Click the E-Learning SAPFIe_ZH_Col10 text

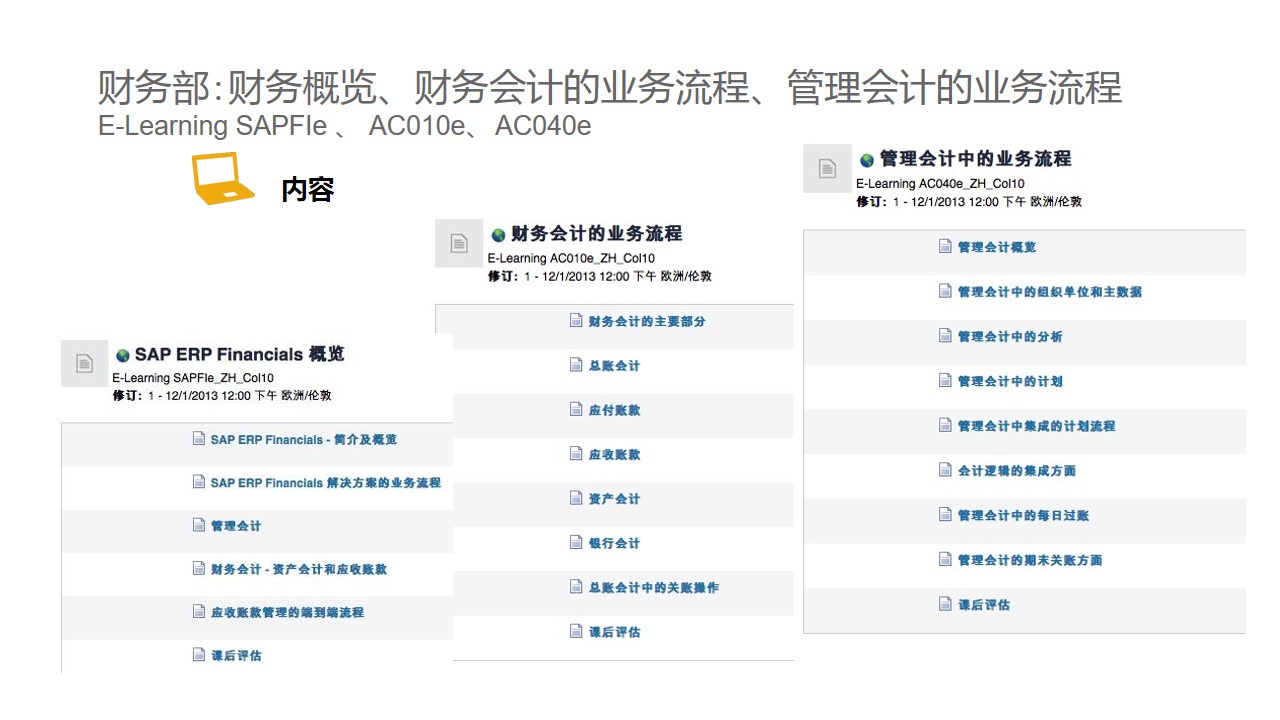193,378
